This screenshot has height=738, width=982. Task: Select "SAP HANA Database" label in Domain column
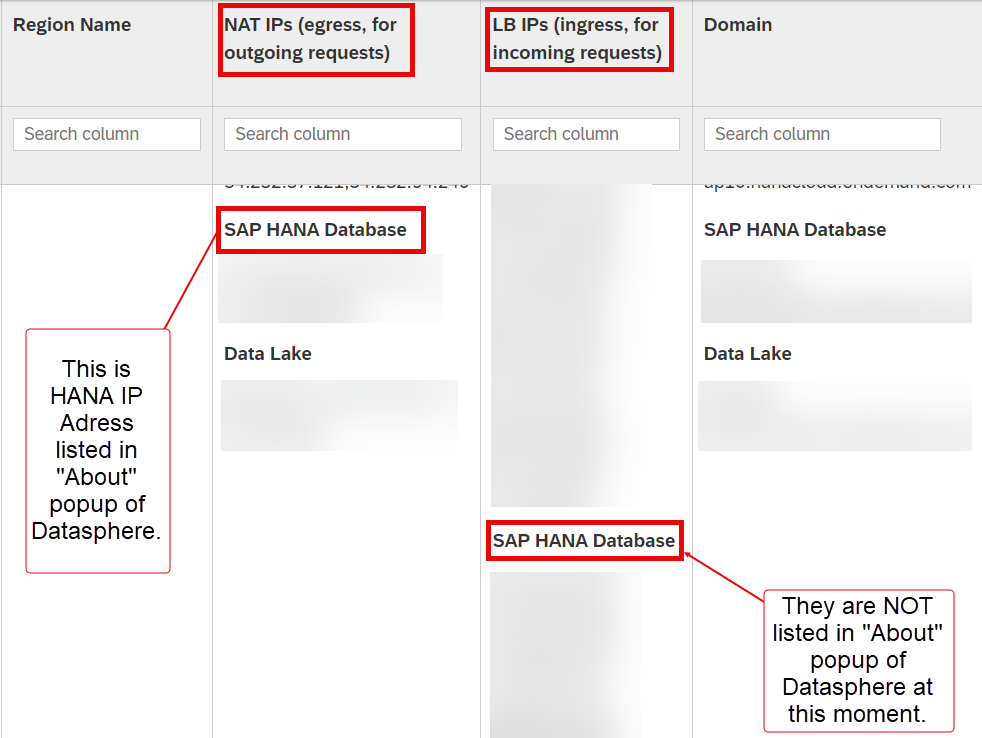795,230
